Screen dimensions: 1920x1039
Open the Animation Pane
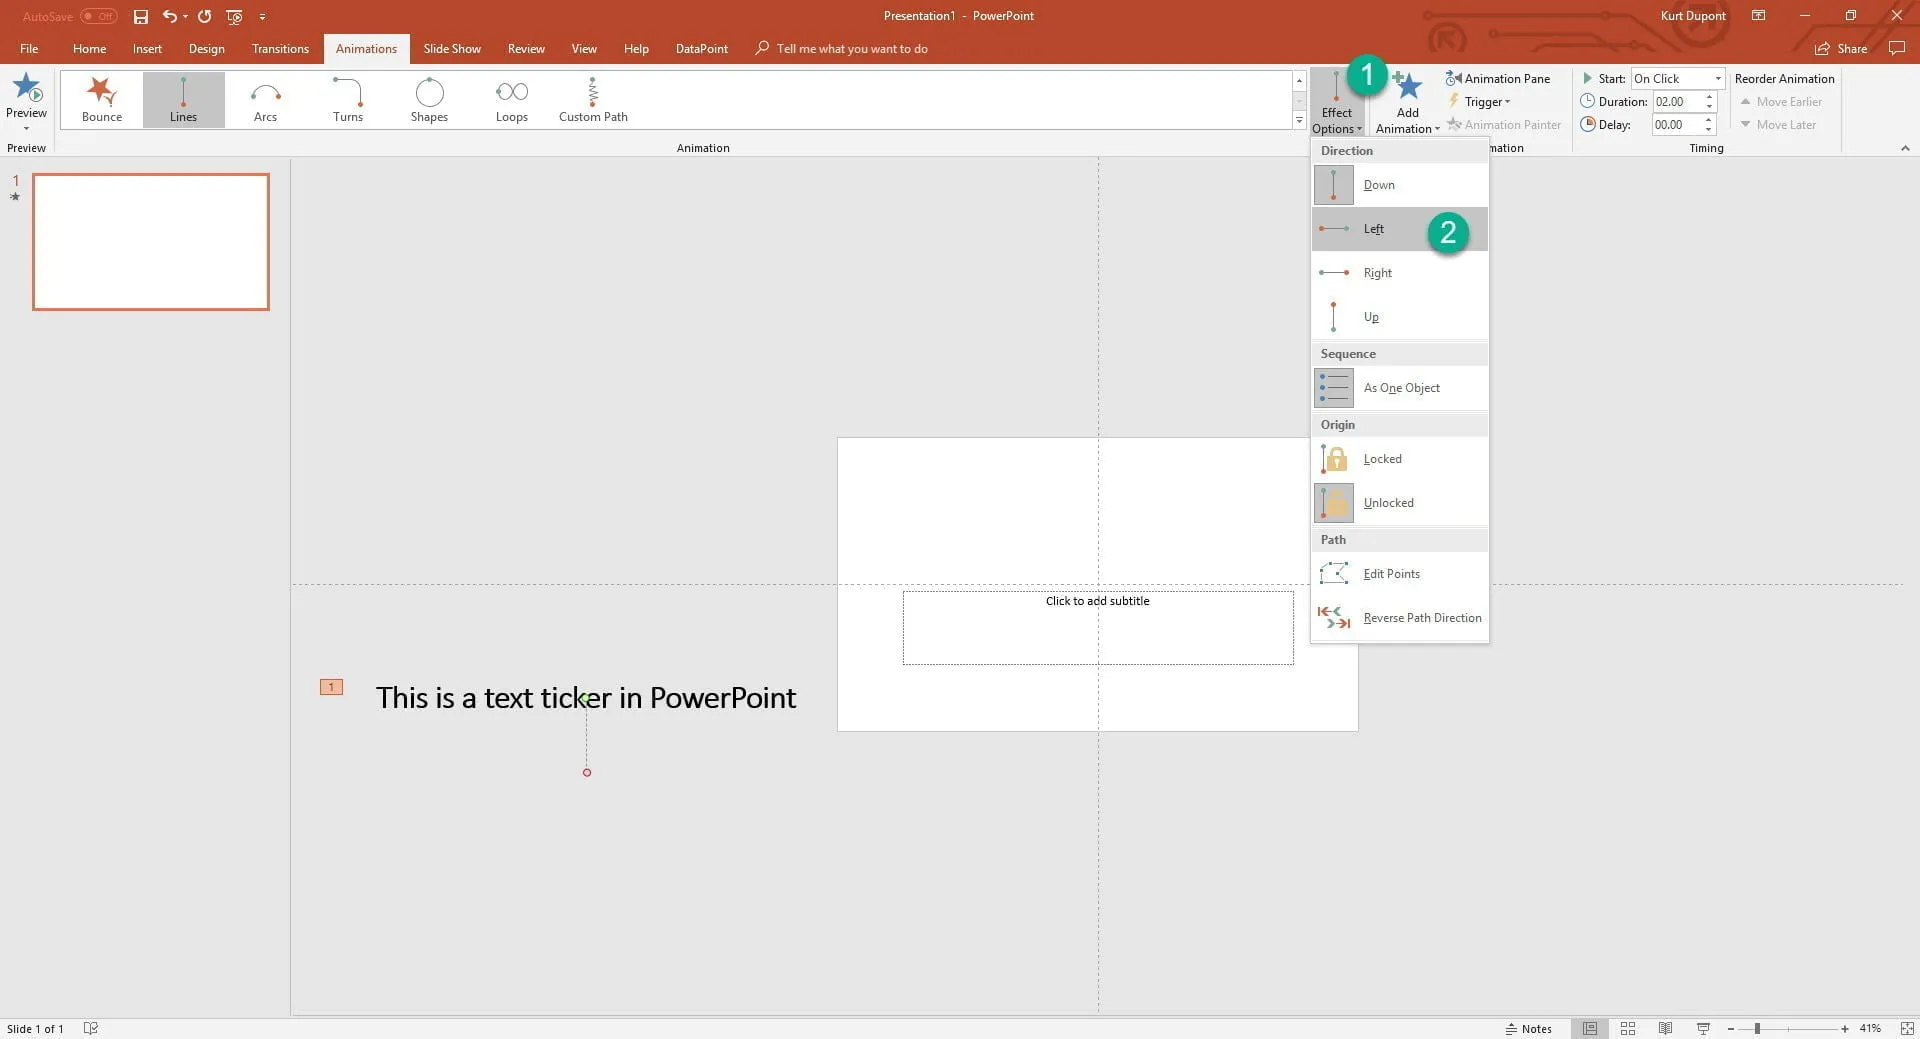point(1497,78)
